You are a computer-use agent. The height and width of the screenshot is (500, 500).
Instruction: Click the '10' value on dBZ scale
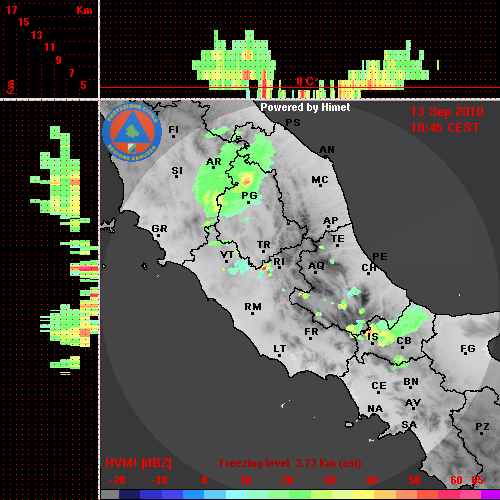click(246, 480)
